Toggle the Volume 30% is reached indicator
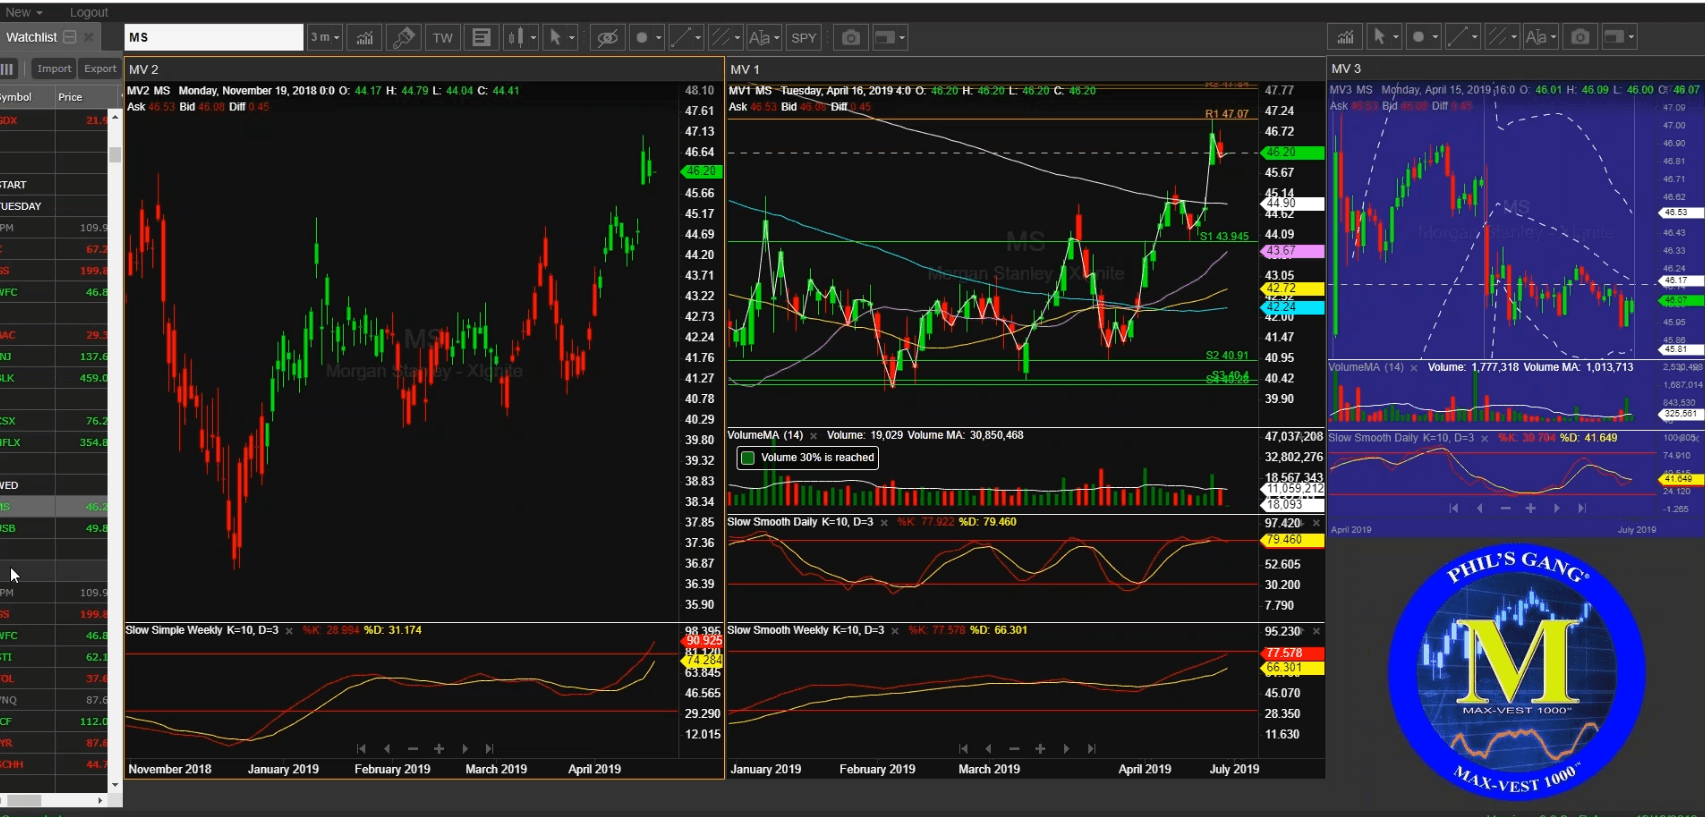Screen dimensions: 1705x817 pos(748,458)
